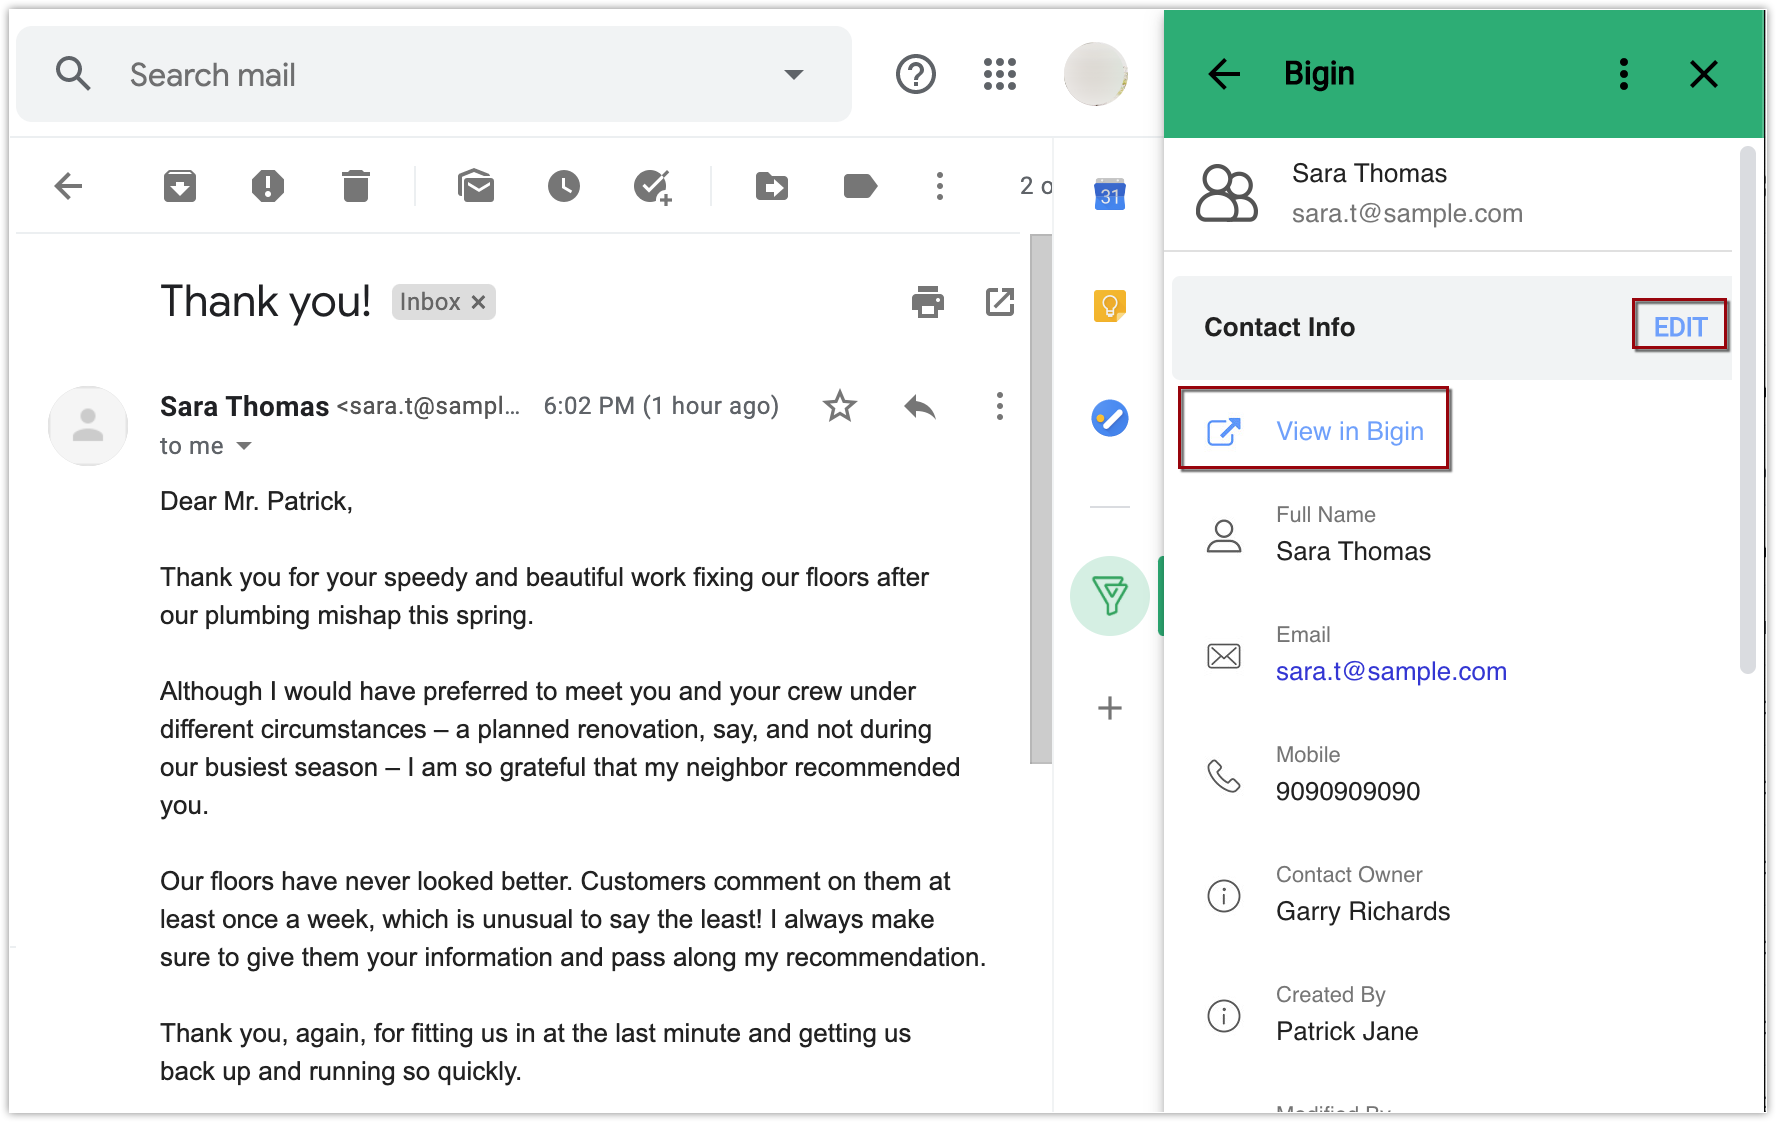This screenshot has height=1122, width=1776.
Task: Expand search options dropdown arrow
Action: click(794, 75)
